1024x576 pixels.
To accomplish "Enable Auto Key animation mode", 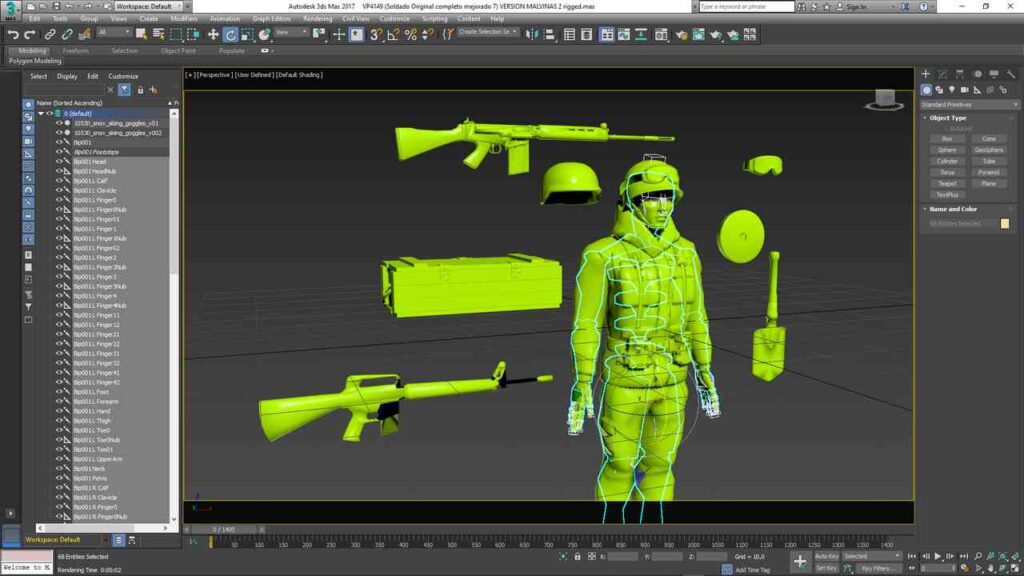I will coord(827,555).
